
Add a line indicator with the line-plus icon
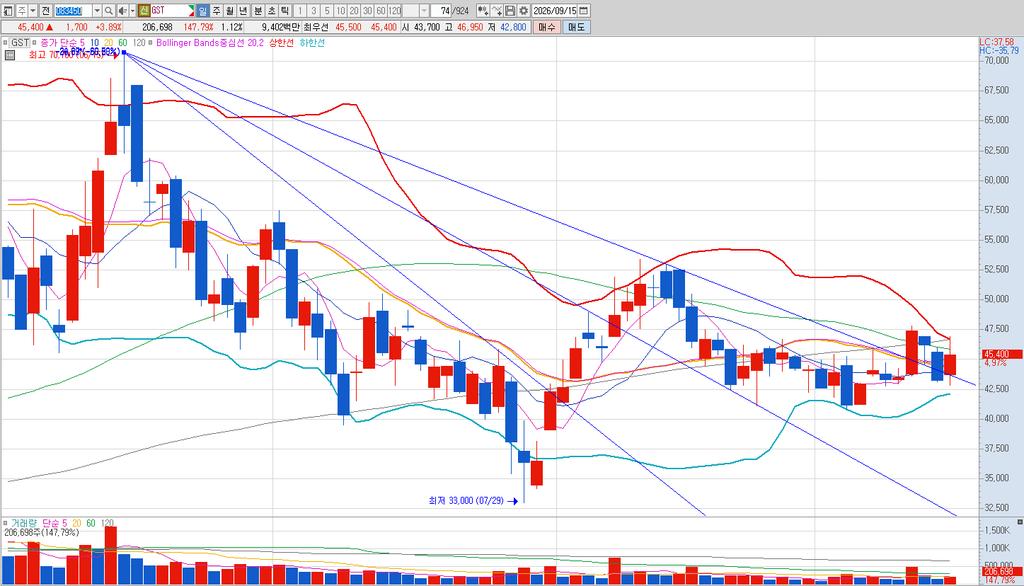496,10
